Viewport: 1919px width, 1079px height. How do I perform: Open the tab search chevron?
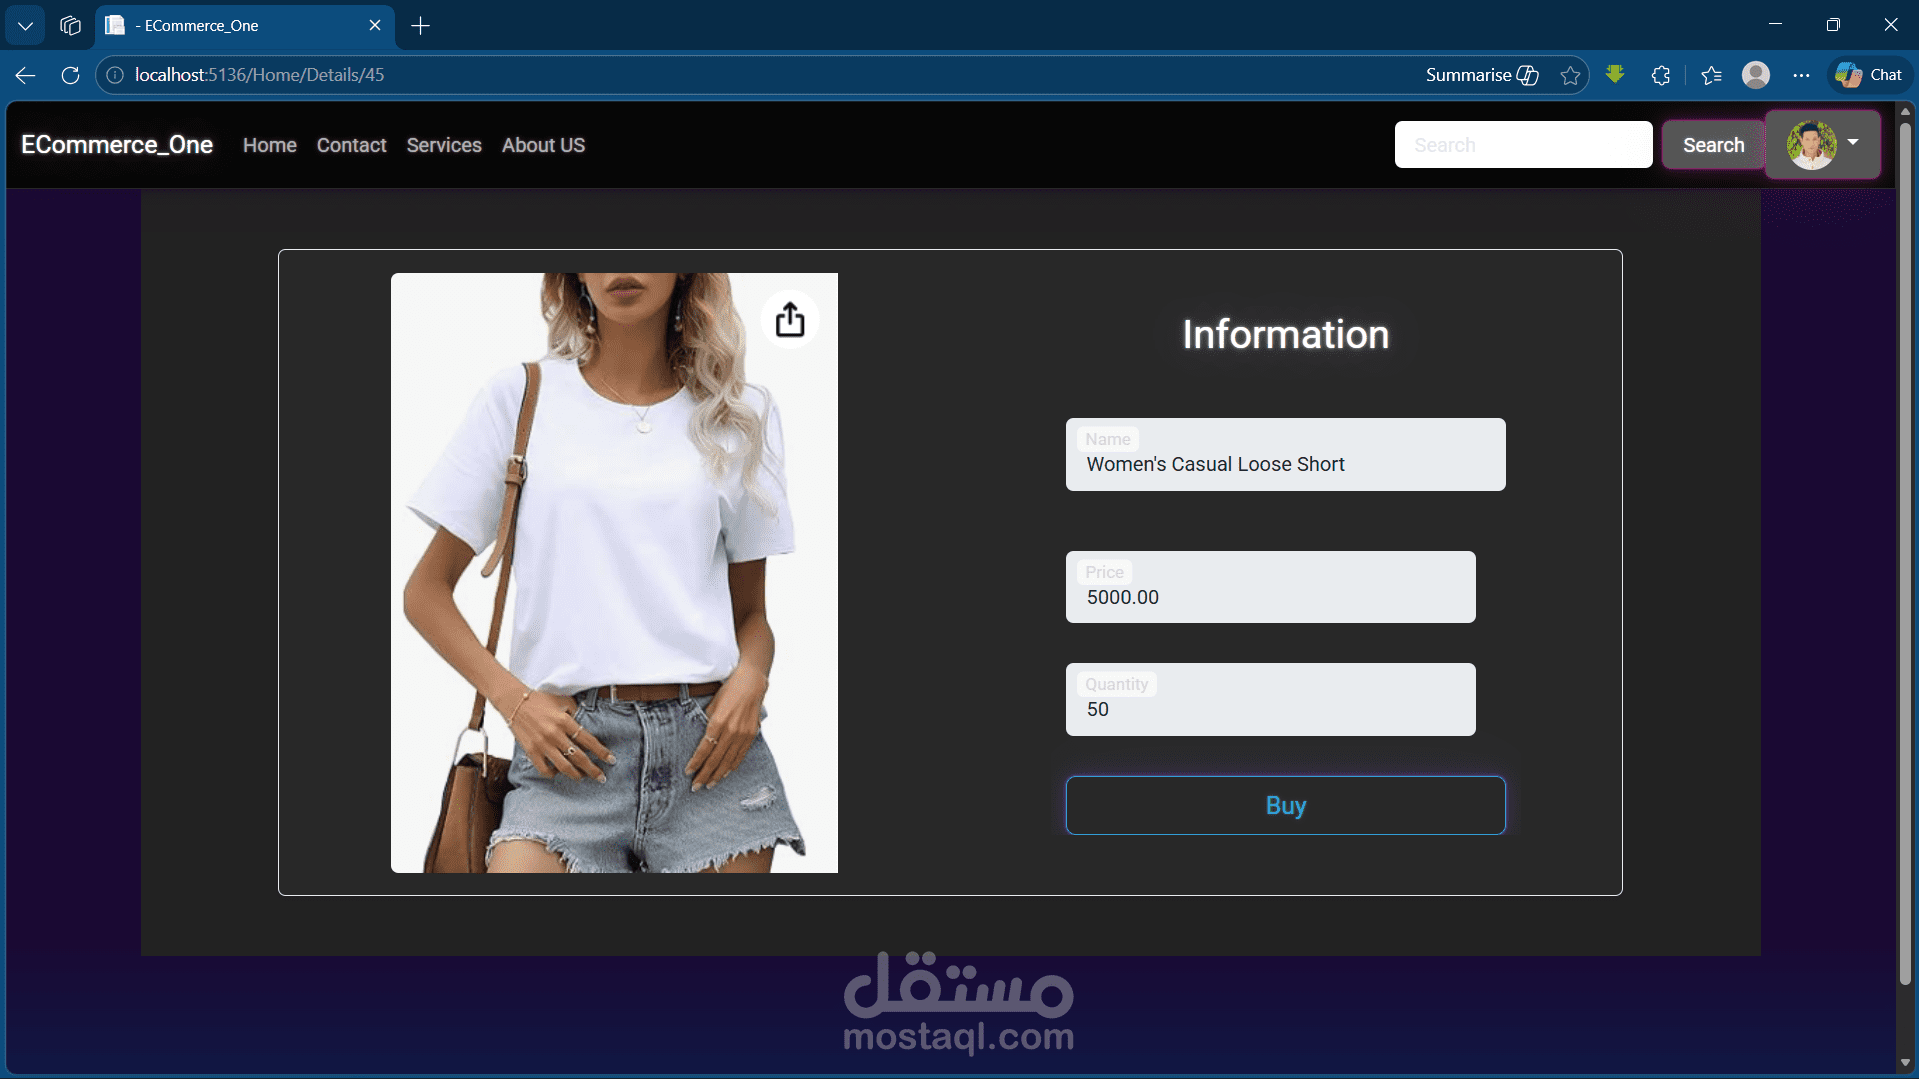(x=25, y=26)
